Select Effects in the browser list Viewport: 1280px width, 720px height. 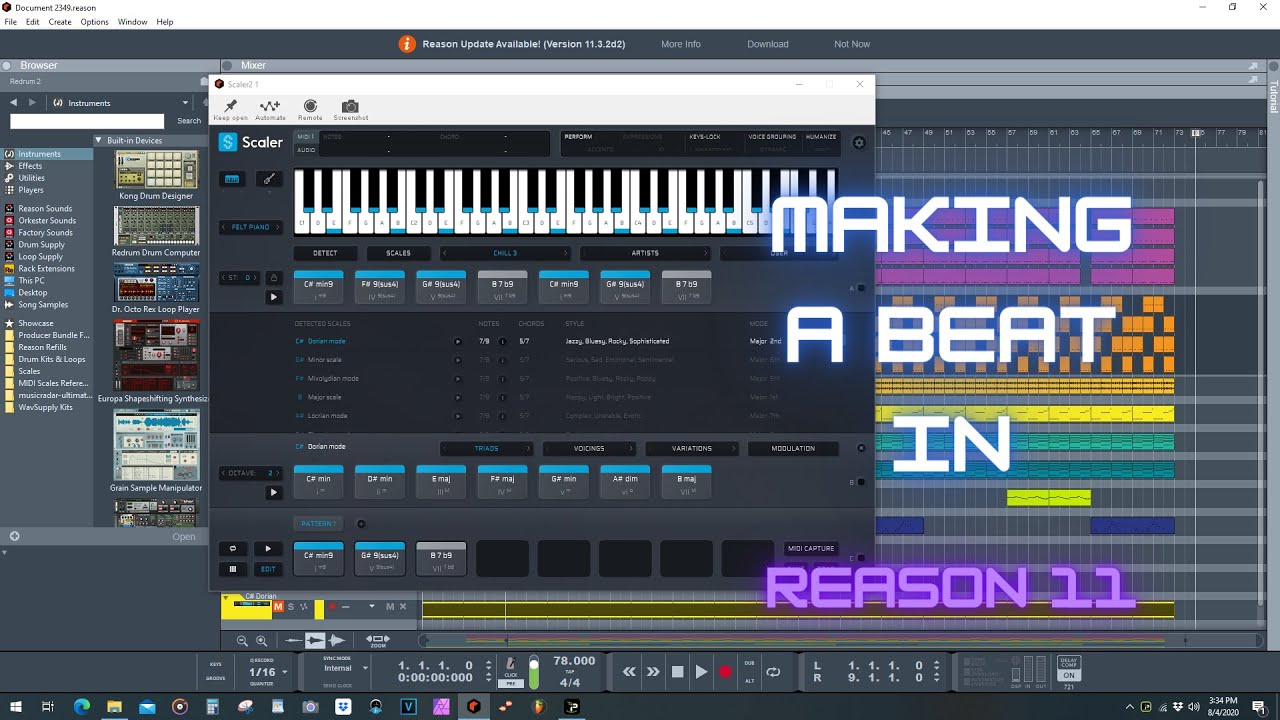30,166
